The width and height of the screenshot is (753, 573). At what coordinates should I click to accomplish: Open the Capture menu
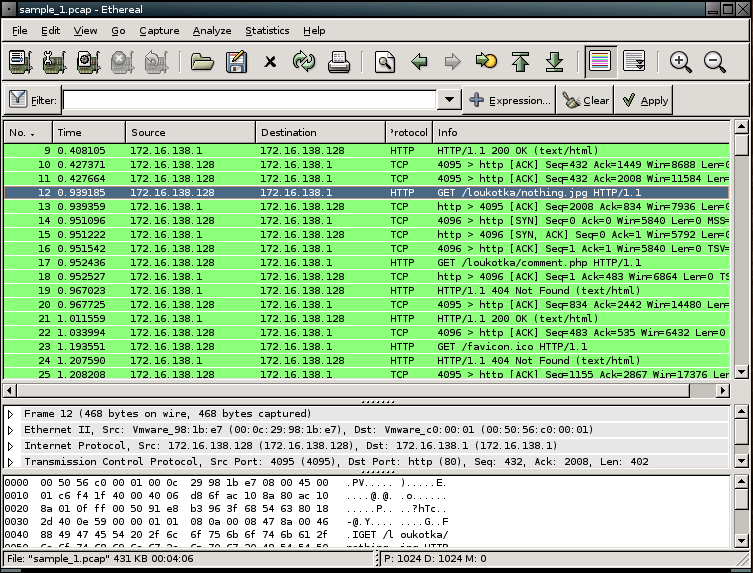pos(159,31)
